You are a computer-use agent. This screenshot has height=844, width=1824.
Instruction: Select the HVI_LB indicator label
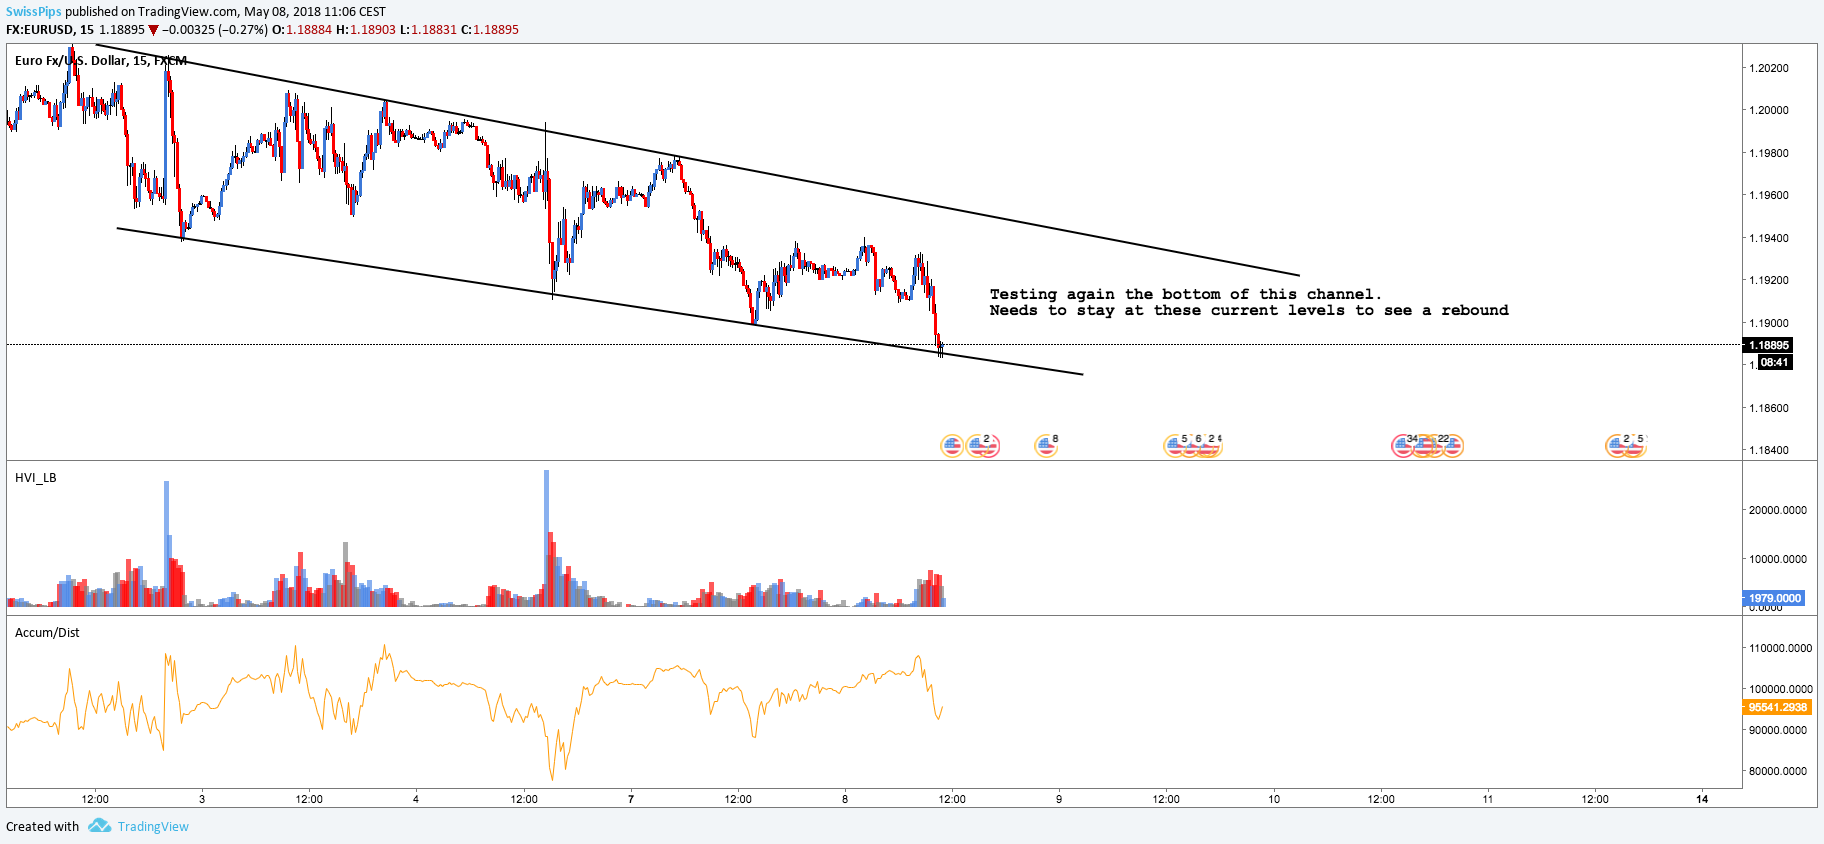(x=36, y=478)
